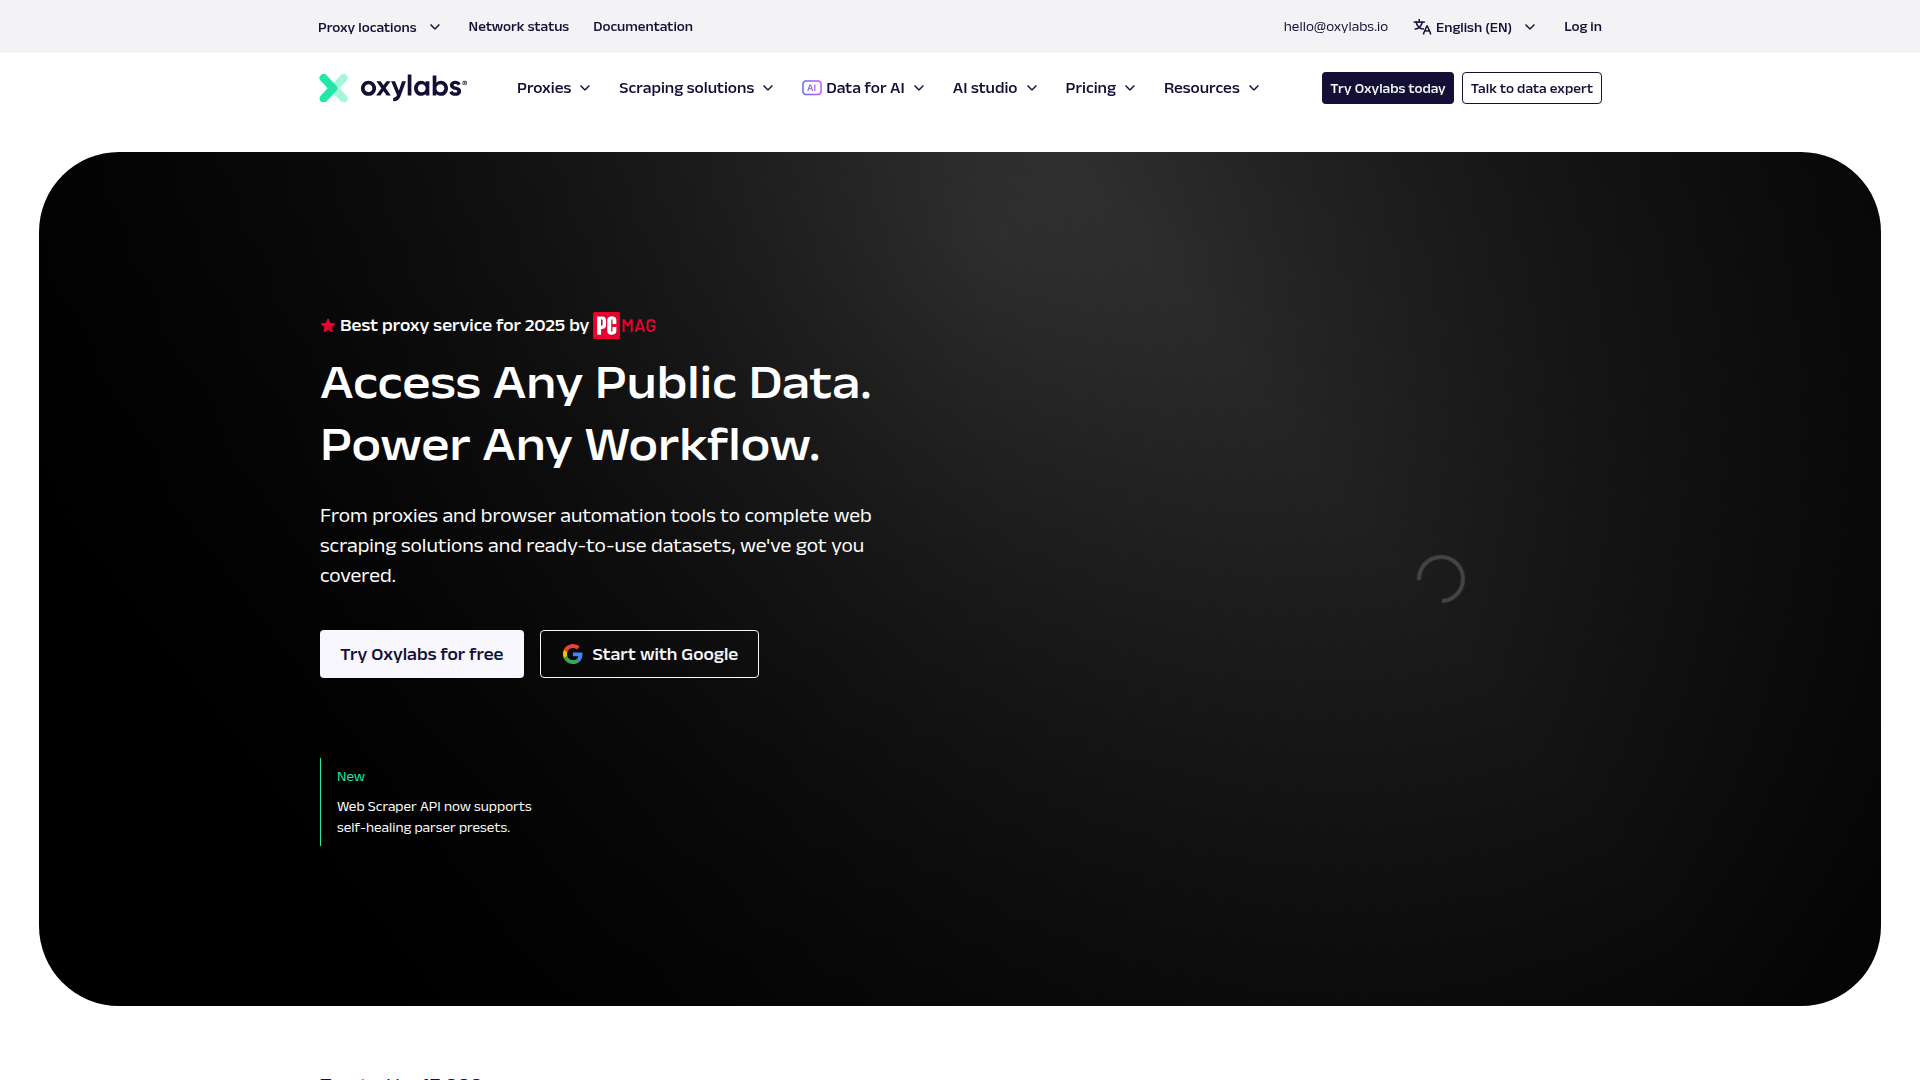
Task: Expand the Scraping solutions menu
Action: 696,88
